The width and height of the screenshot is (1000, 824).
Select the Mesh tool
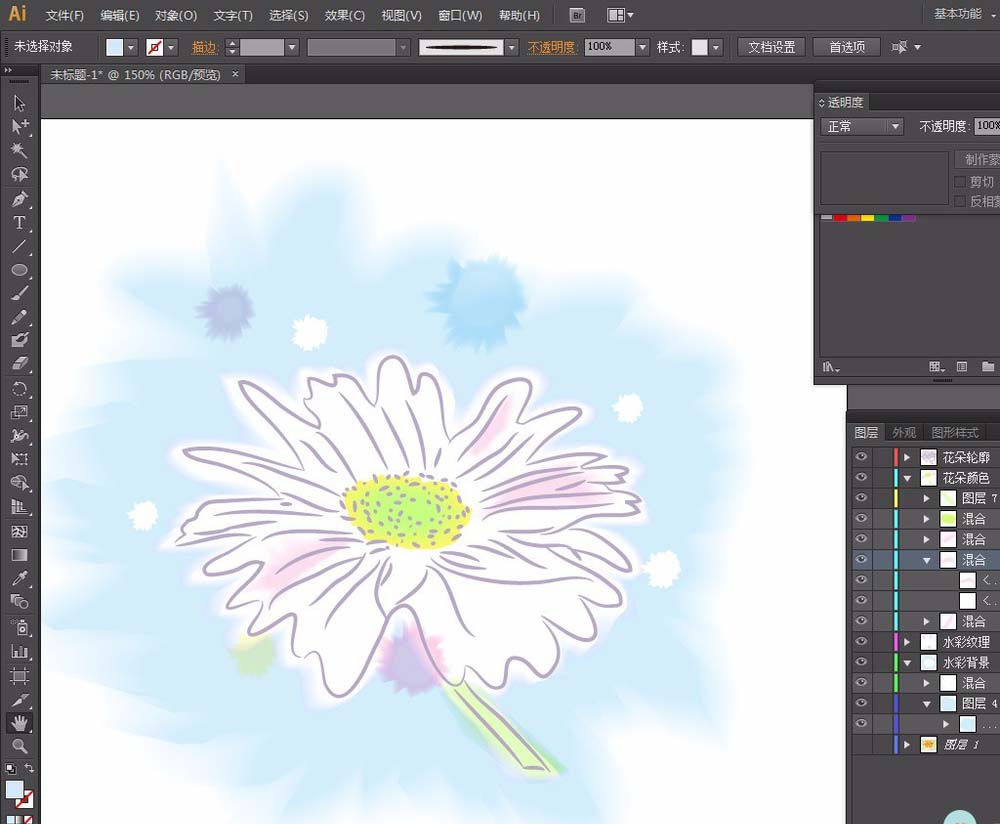point(19,531)
